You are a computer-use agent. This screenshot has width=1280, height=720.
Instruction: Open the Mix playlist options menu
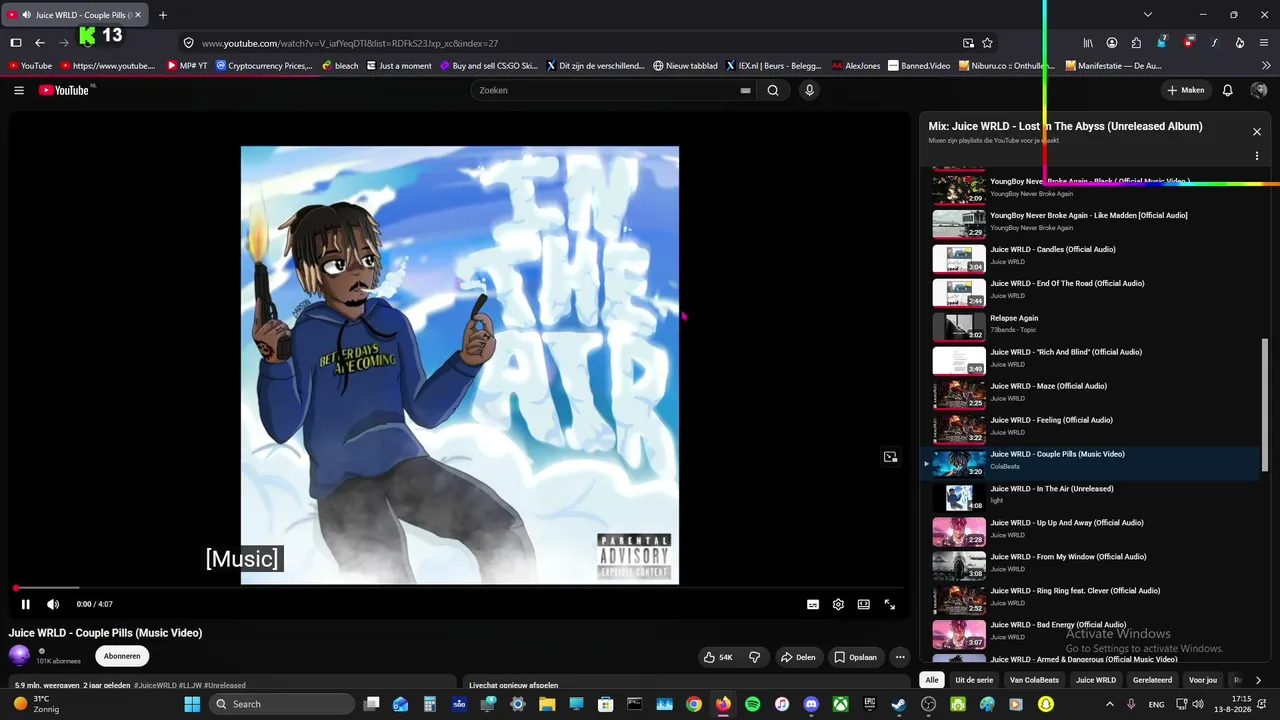1257,156
